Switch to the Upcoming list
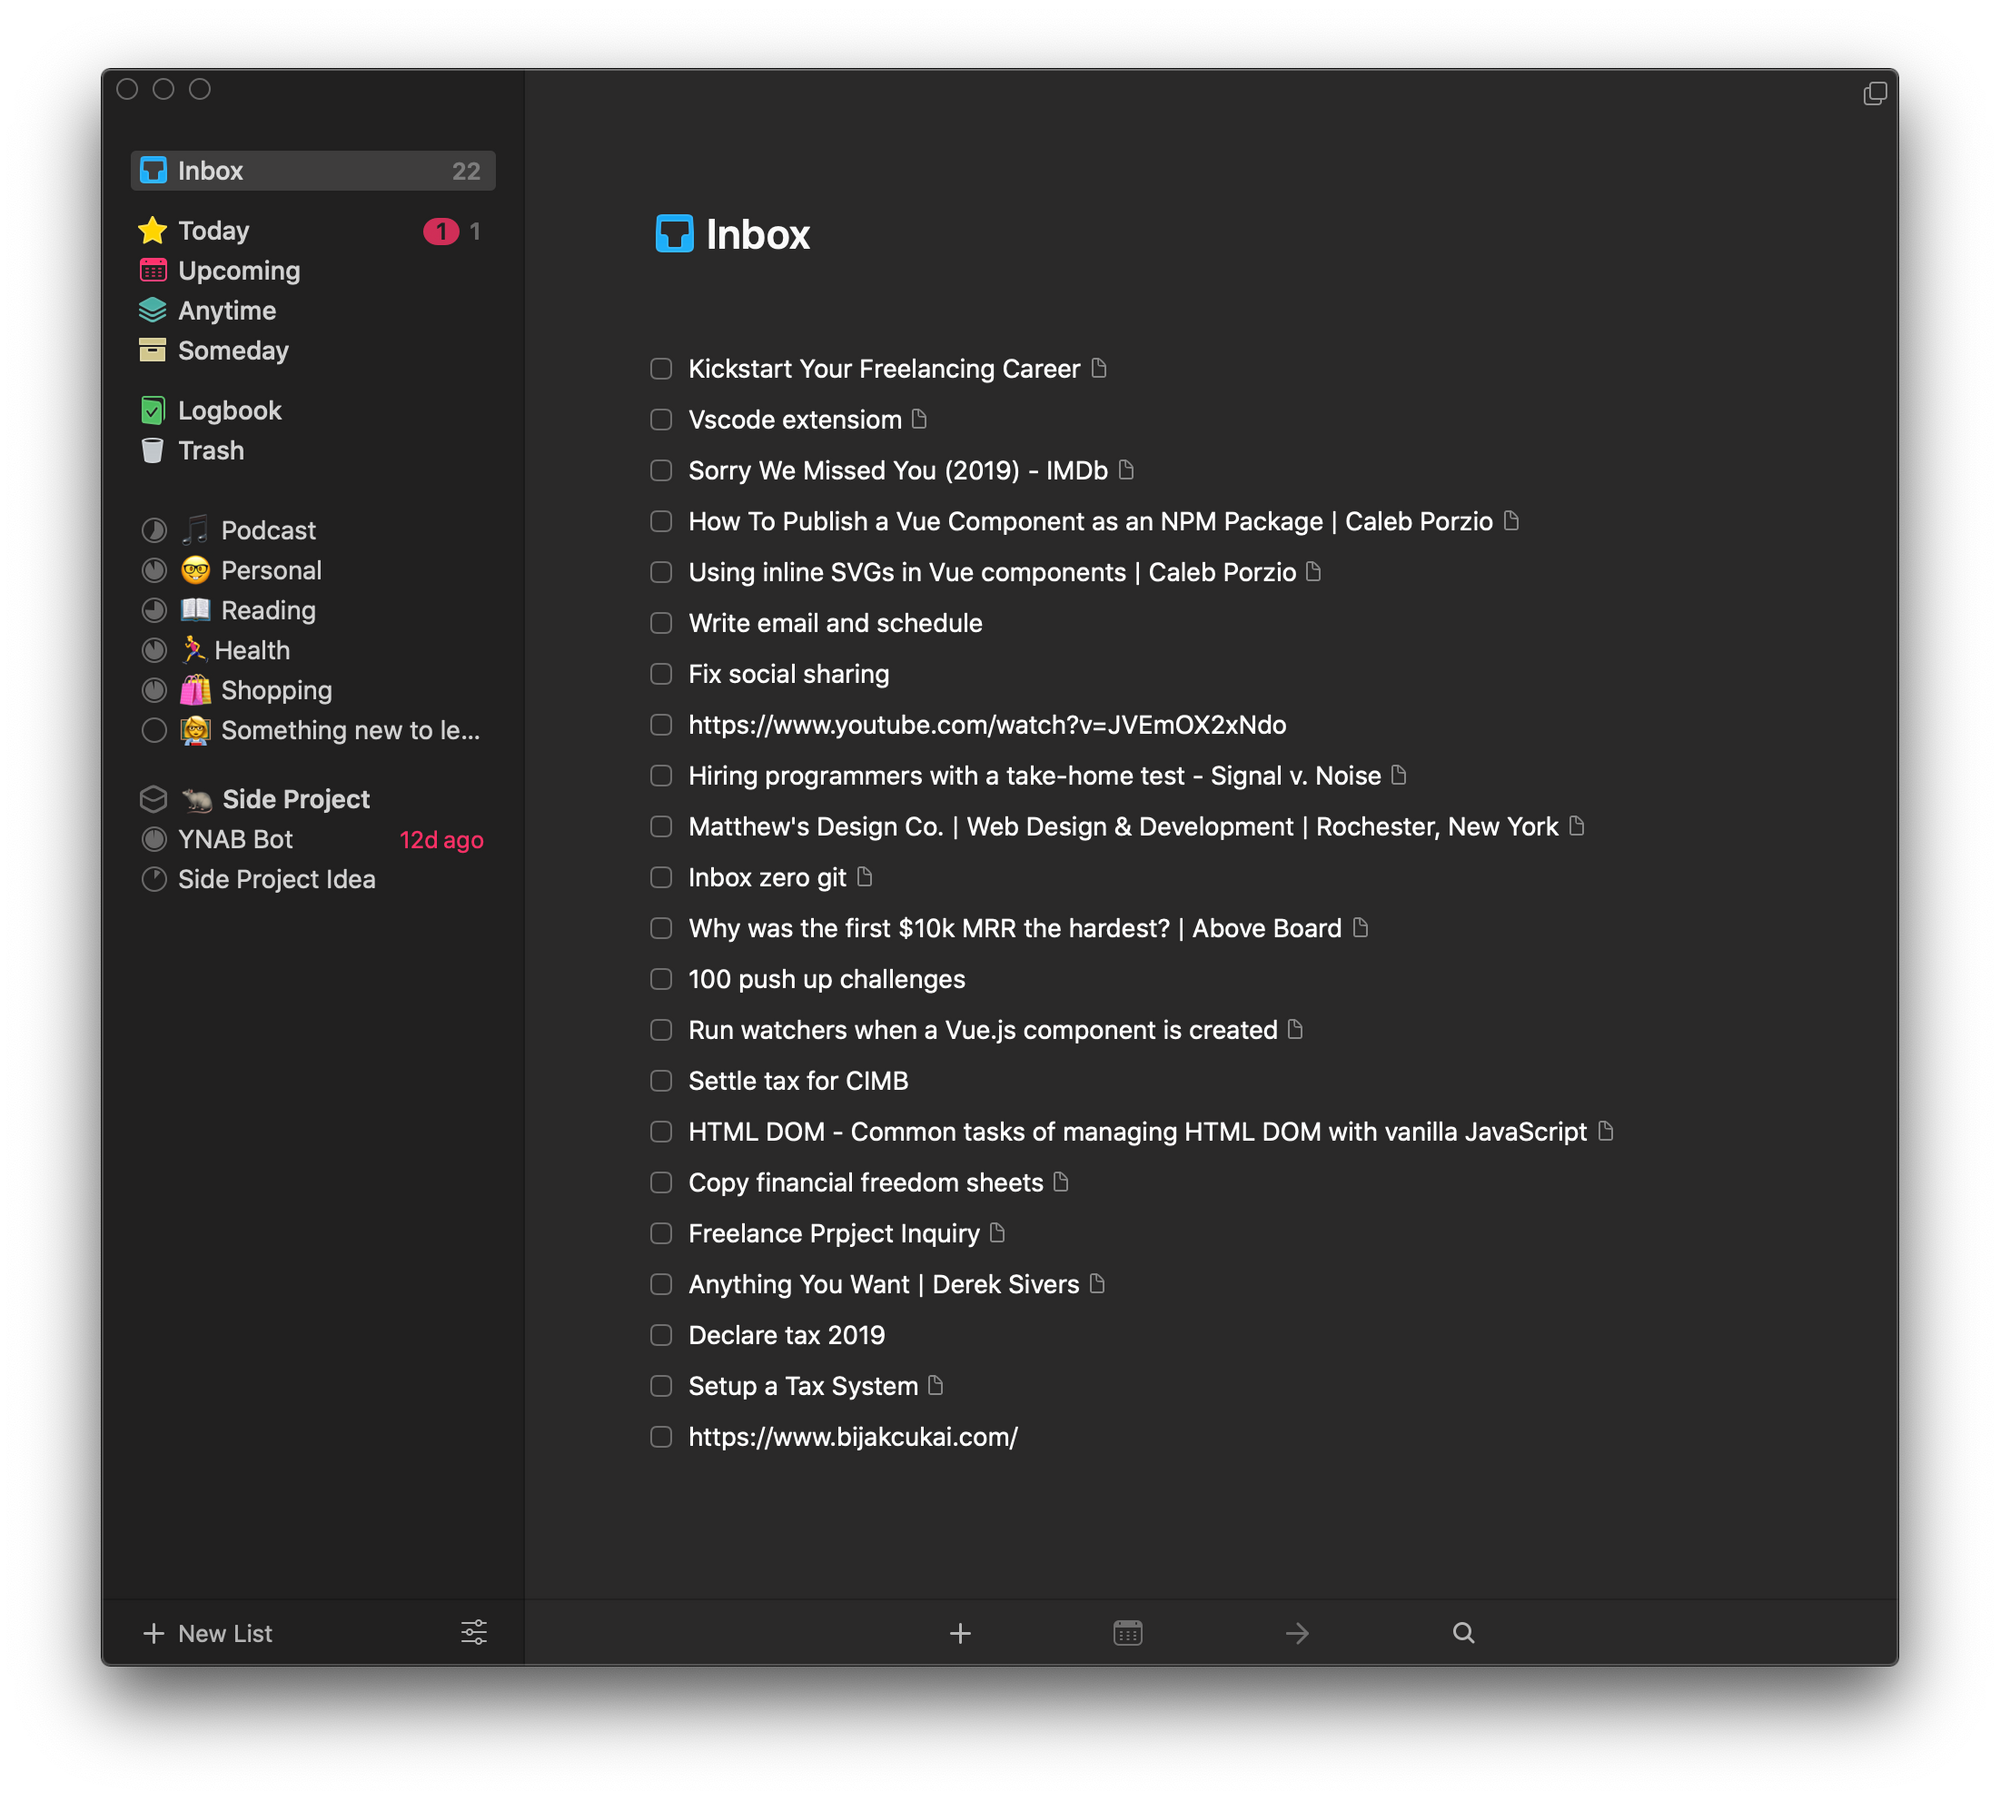The width and height of the screenshot is (2000, 1800). point(239,271)
